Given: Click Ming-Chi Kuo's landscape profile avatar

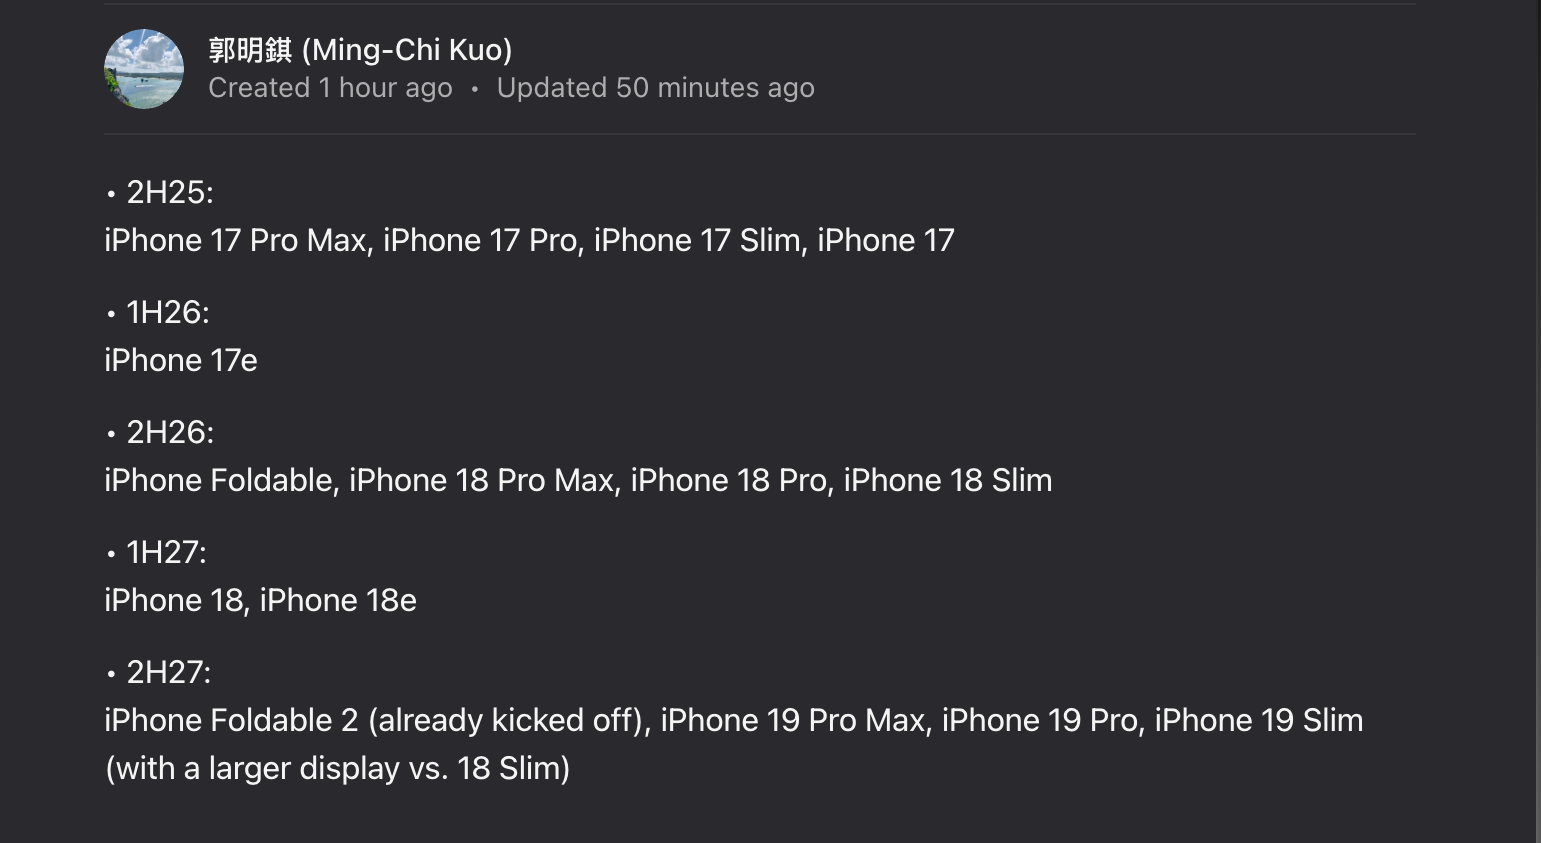Looking at the screenshot, I should coord(144,69).
